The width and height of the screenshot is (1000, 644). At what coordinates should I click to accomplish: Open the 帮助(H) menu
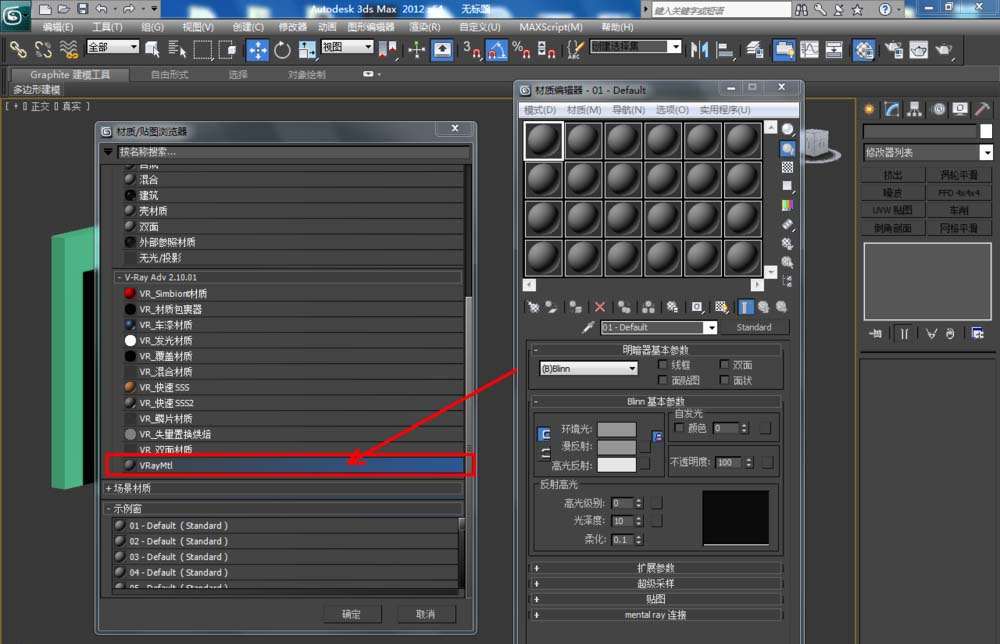(617, 27)
